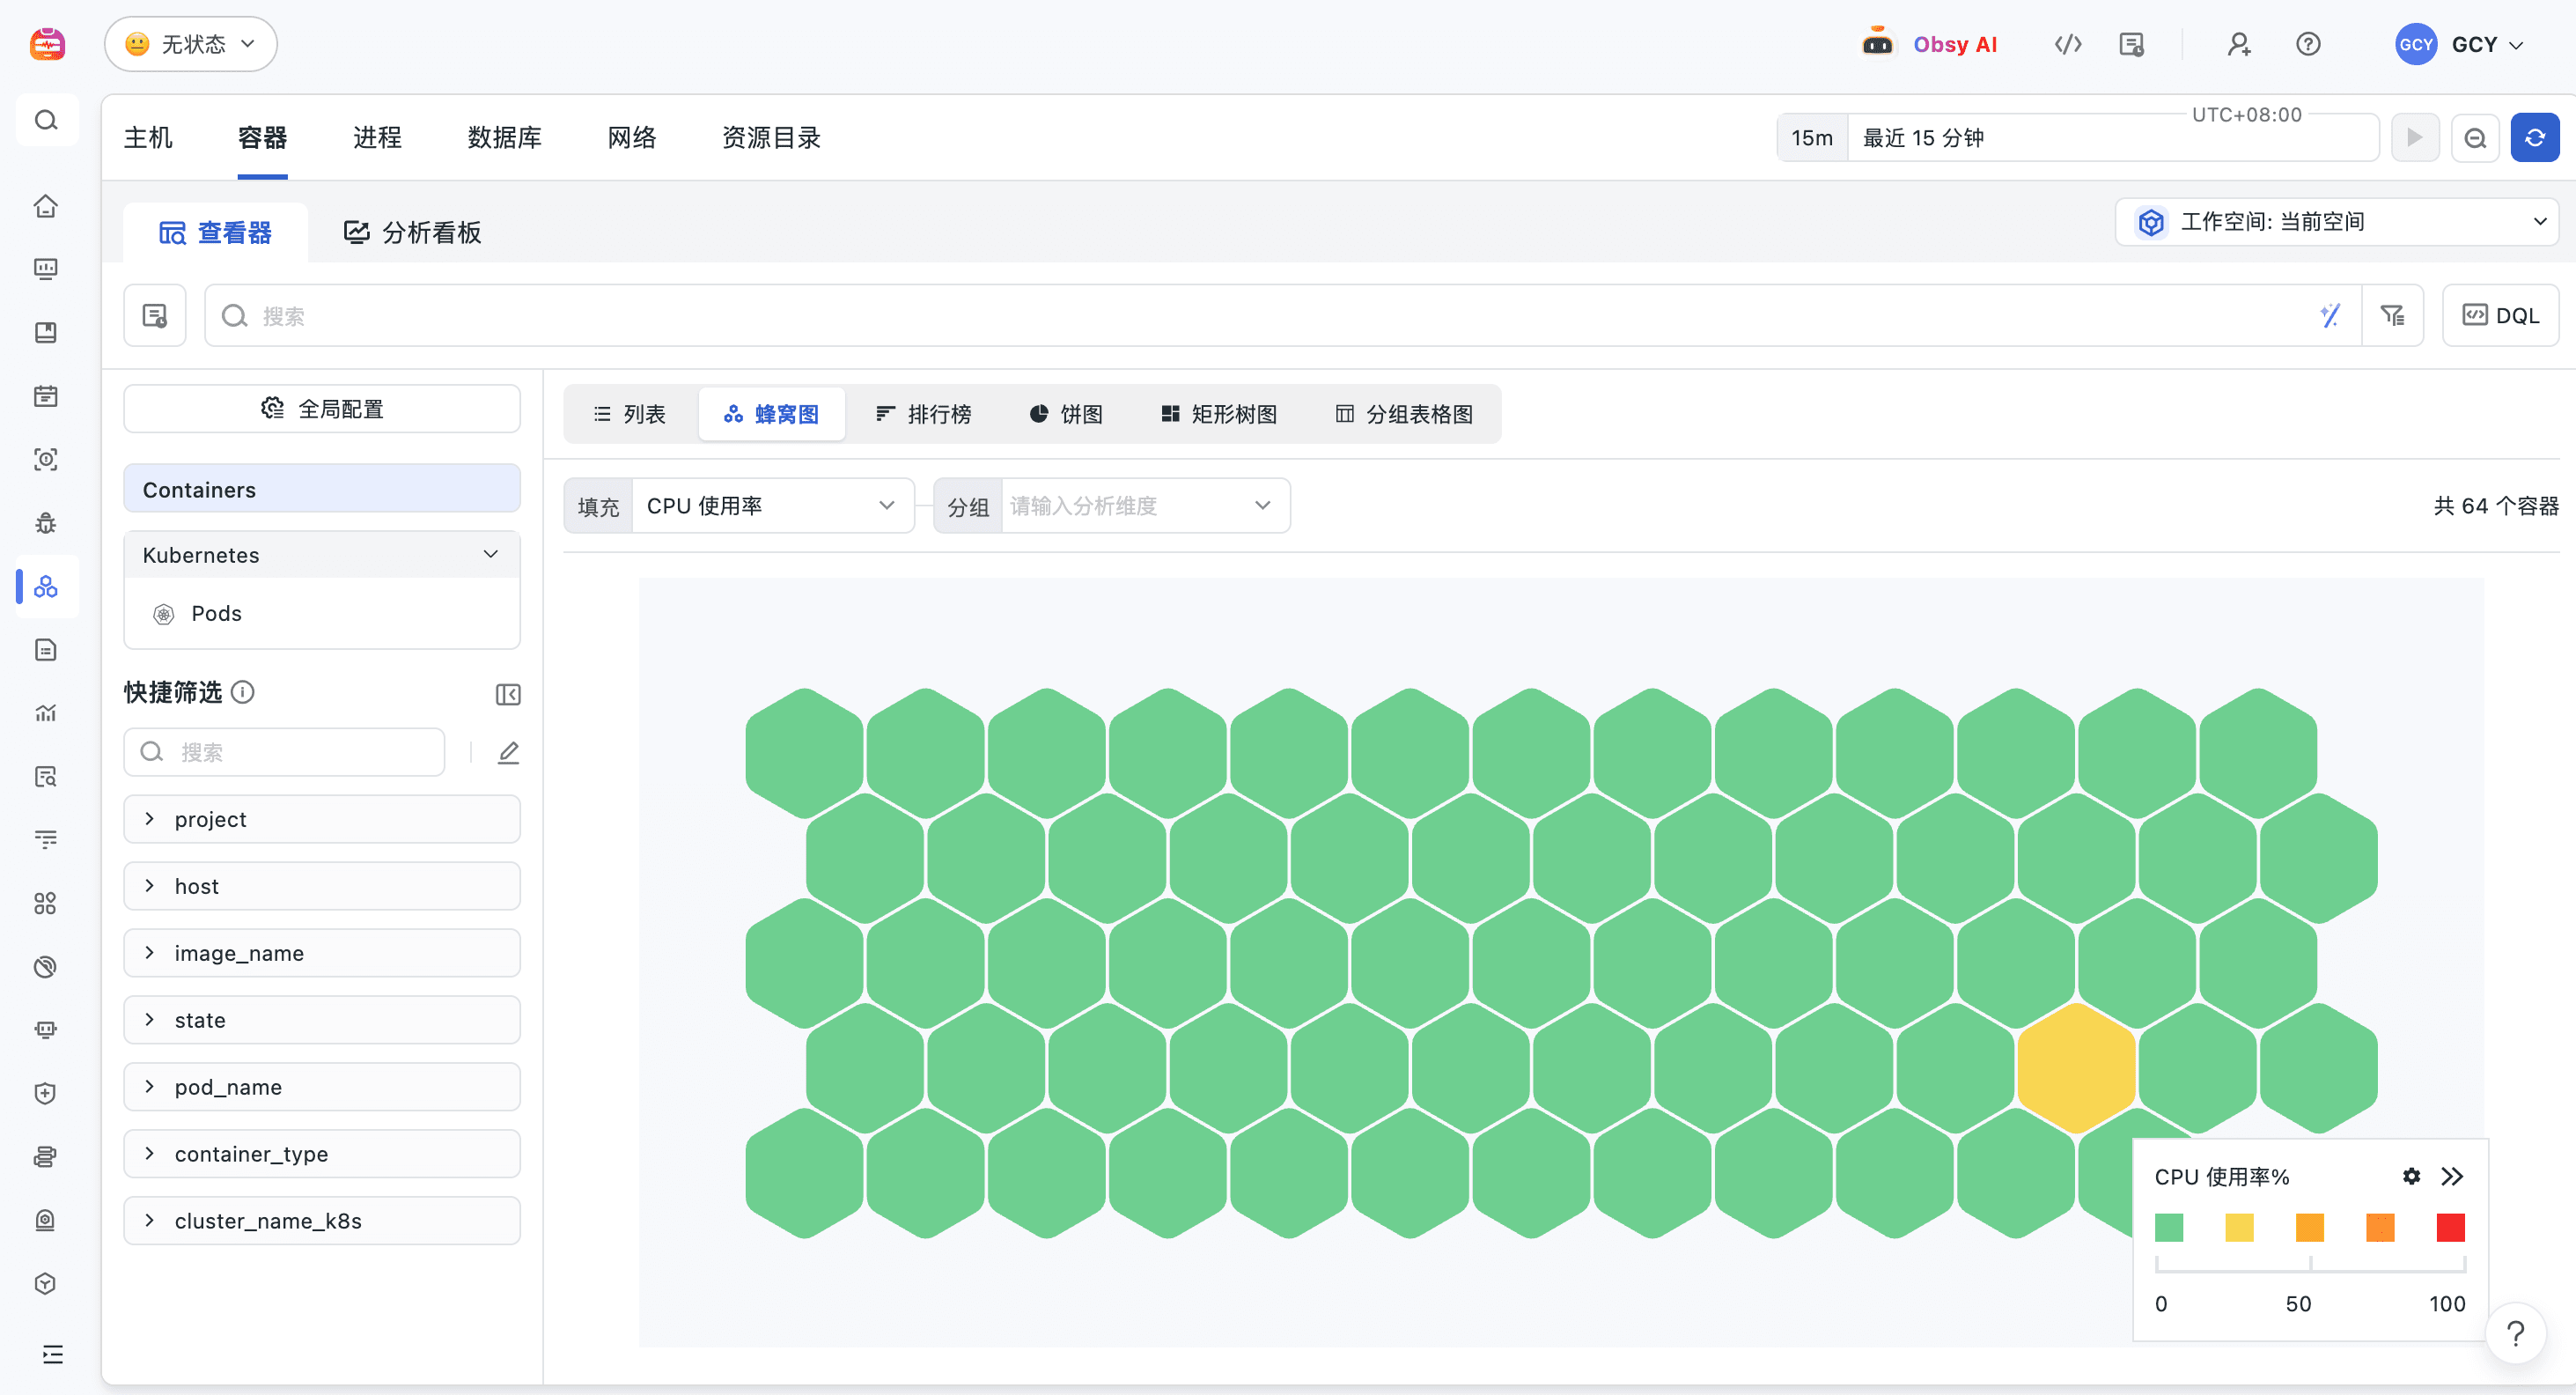Viewport: 2576px width, 1395px height.
Task: Open the 分析看板 tab
Action: [x=412, y=233]
